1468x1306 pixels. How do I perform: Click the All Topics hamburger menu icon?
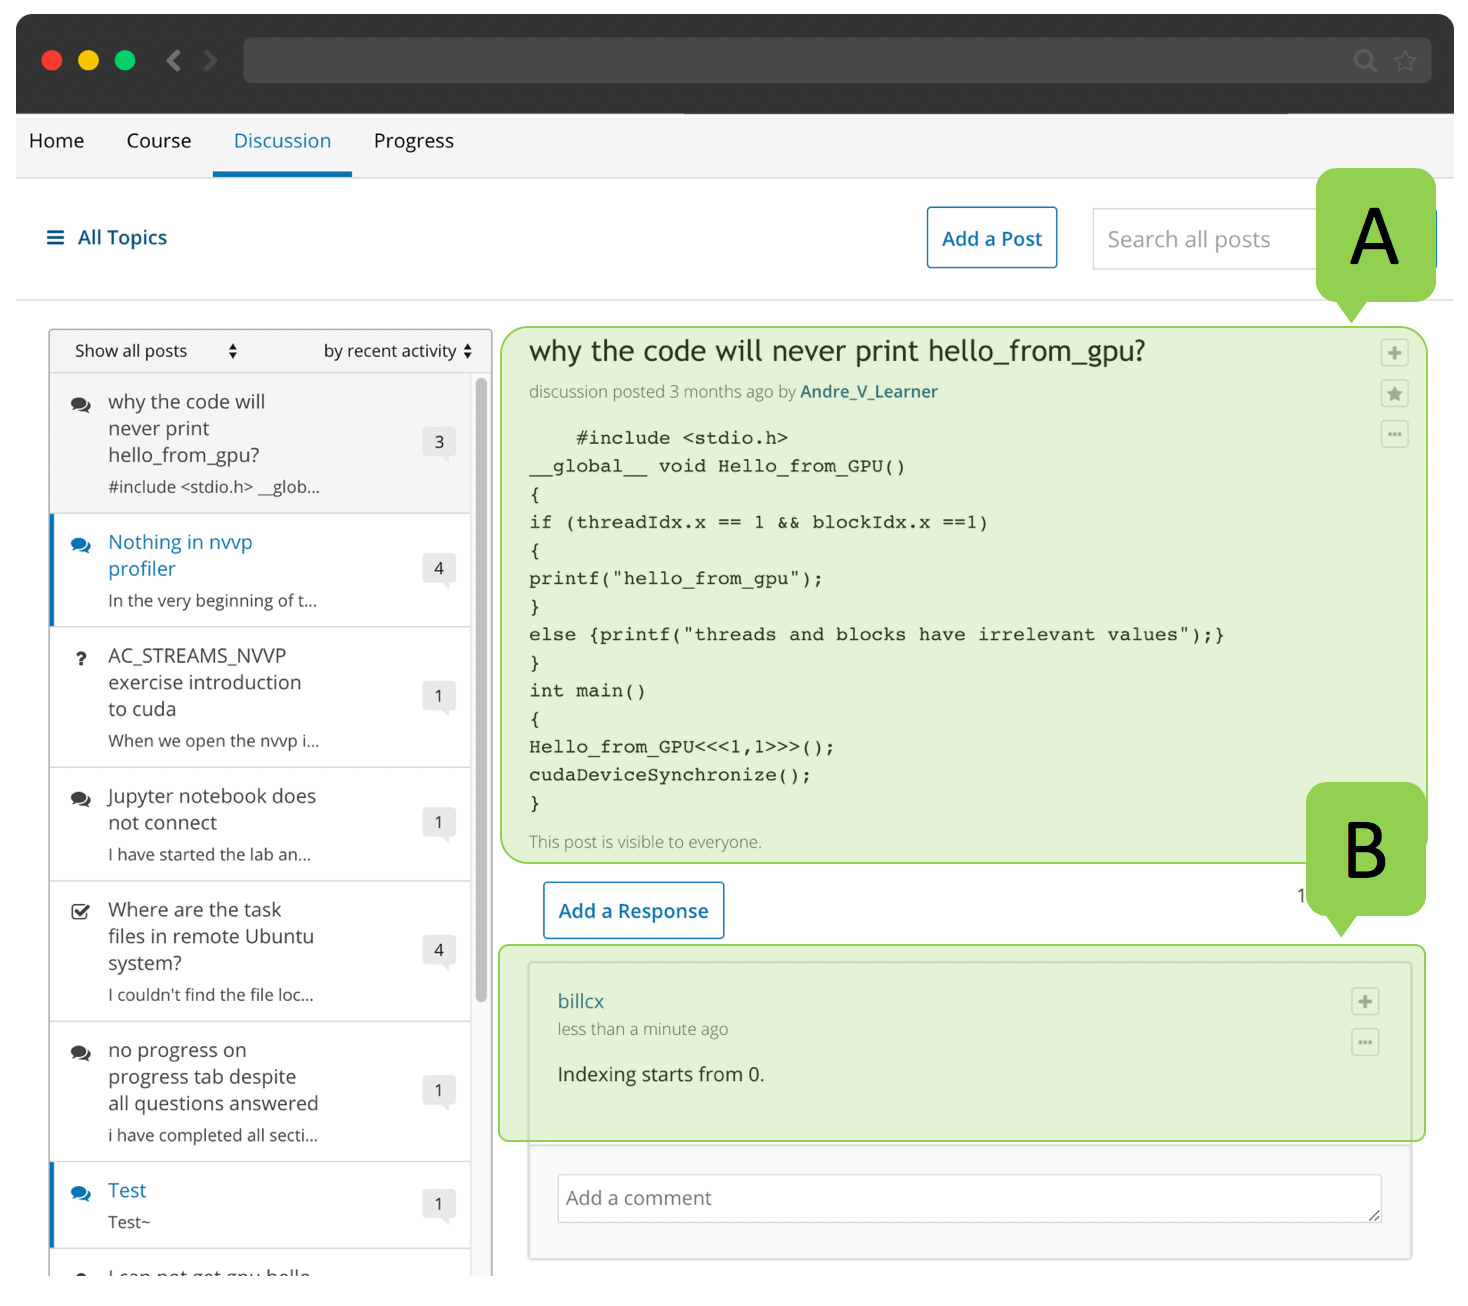click(x=55, y=238)
